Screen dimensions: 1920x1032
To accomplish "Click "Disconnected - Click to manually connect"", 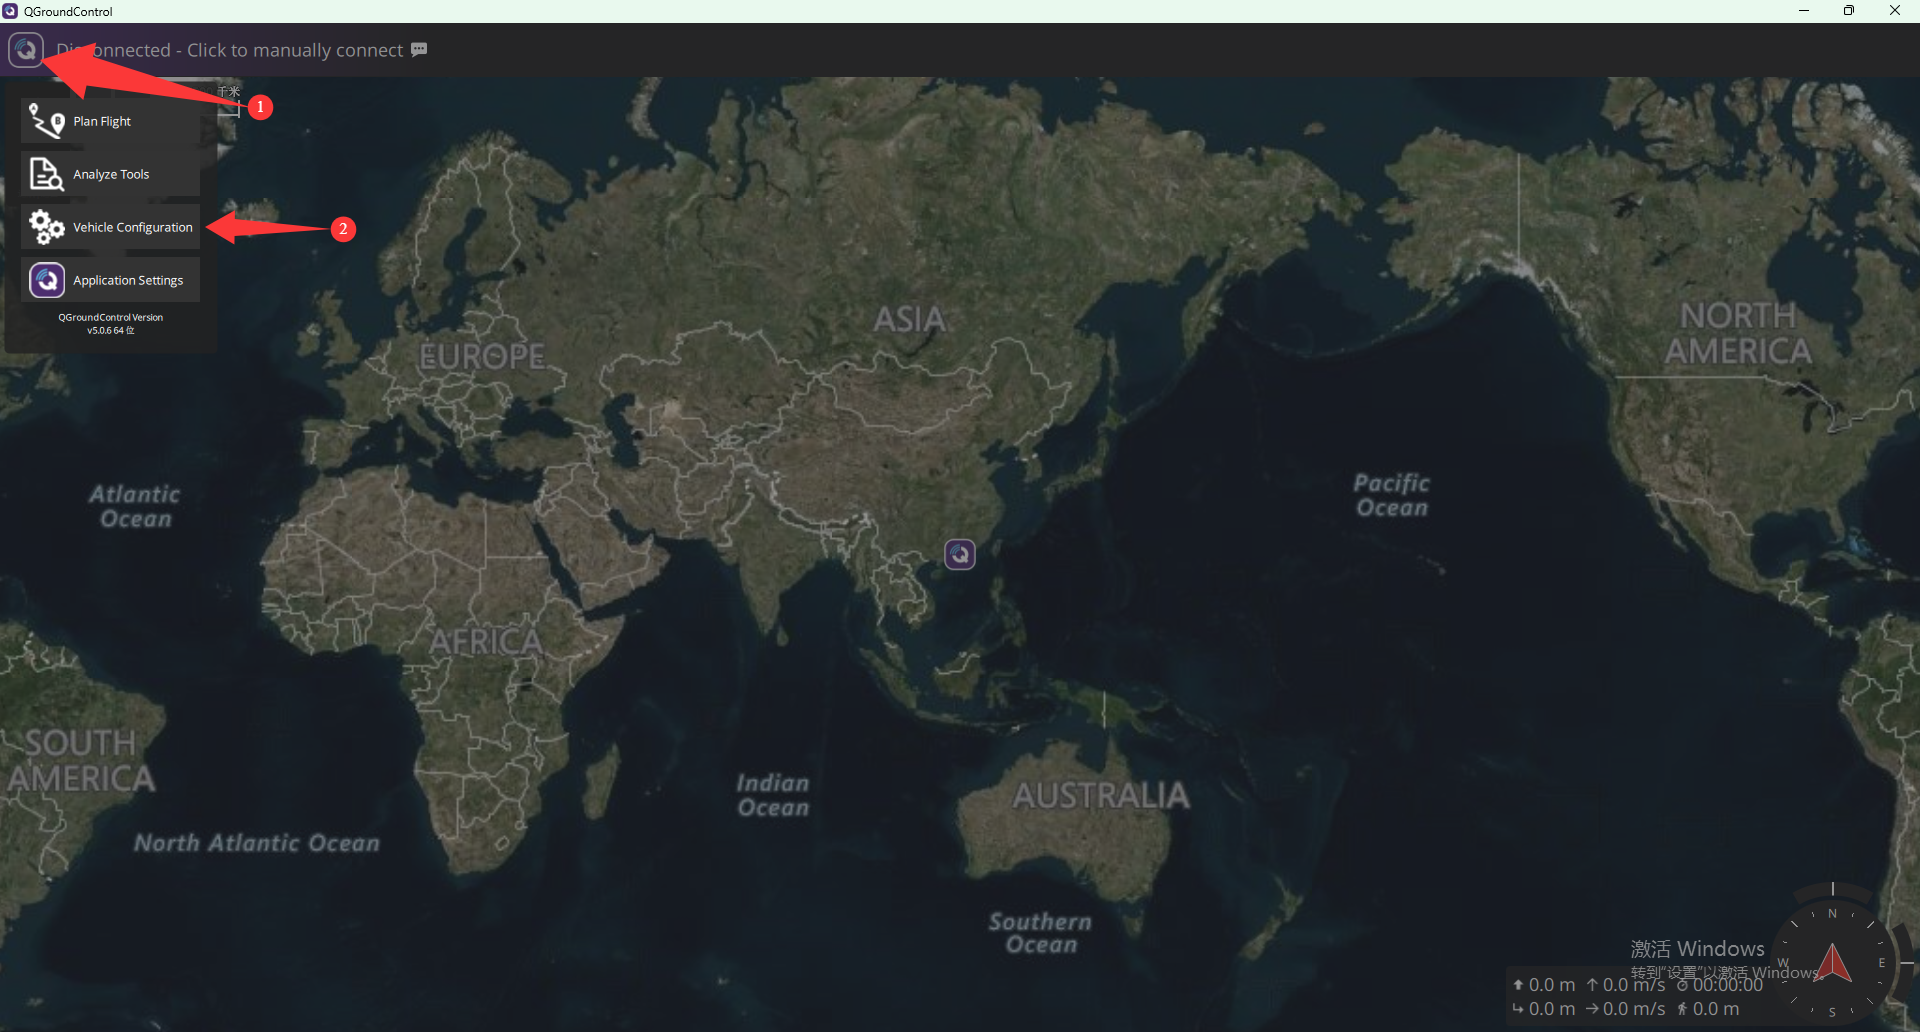I will click(230, 50).
